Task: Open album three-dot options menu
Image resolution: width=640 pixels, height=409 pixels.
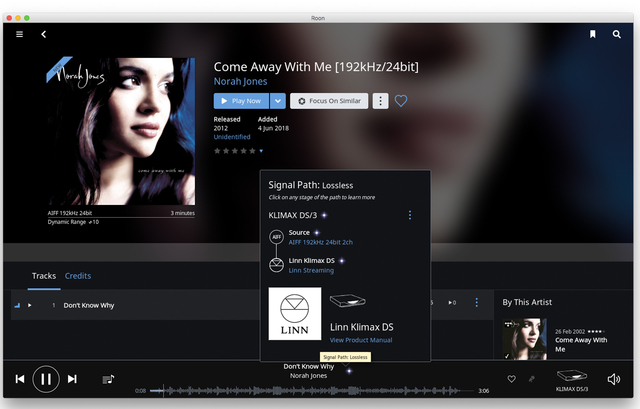Action: [x=380, y=101]
